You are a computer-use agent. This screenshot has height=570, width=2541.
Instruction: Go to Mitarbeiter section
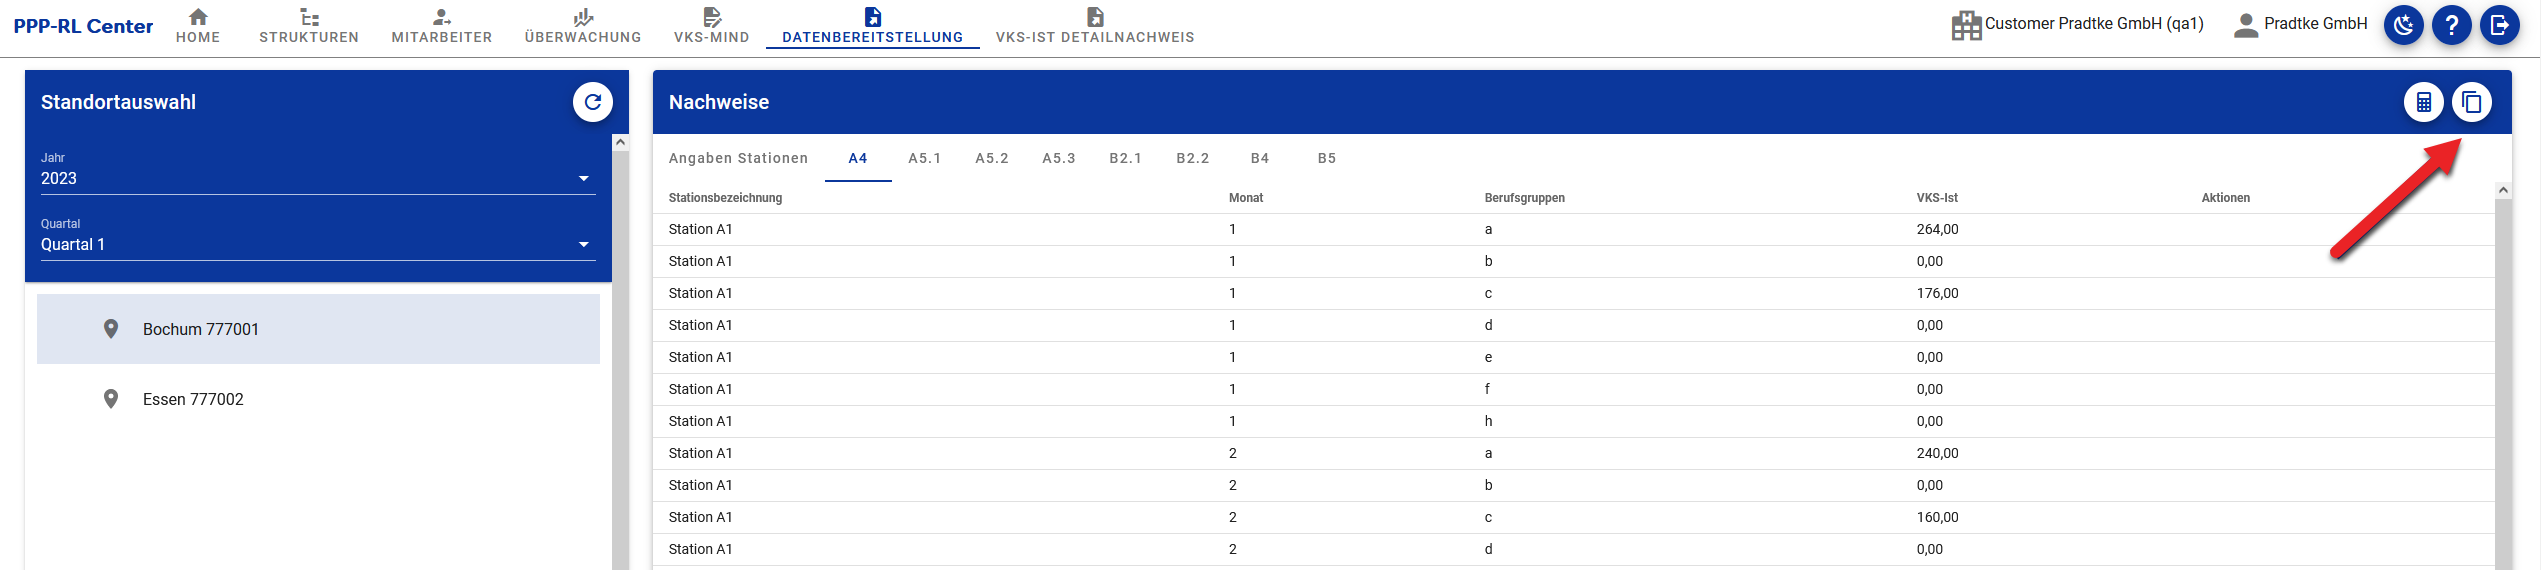(442, 26)
